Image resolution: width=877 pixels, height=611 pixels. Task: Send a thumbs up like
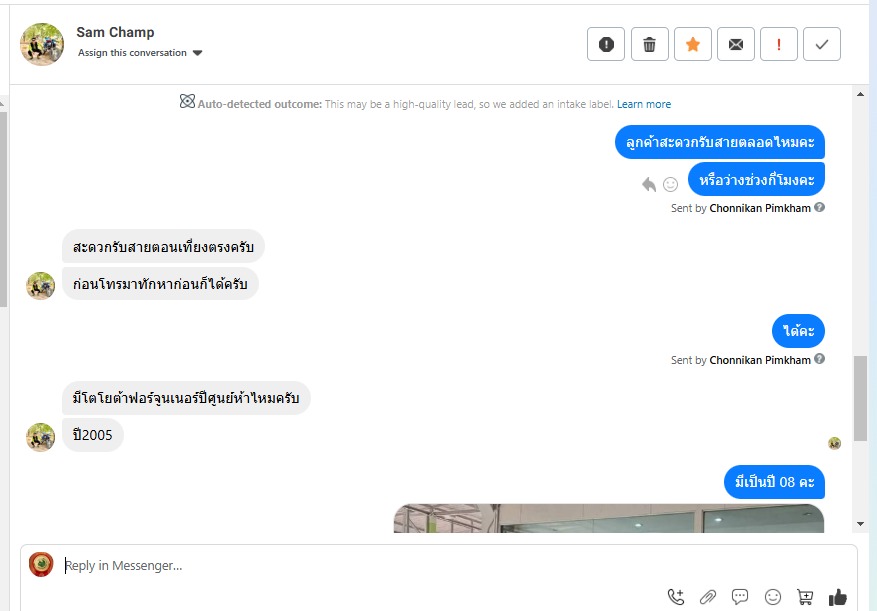pos(837,597)
